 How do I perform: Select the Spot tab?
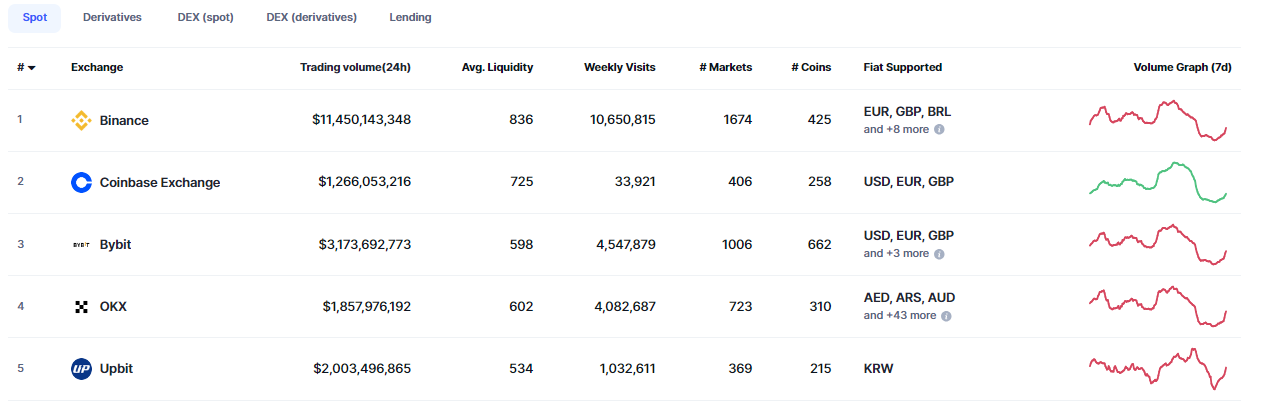34,18
